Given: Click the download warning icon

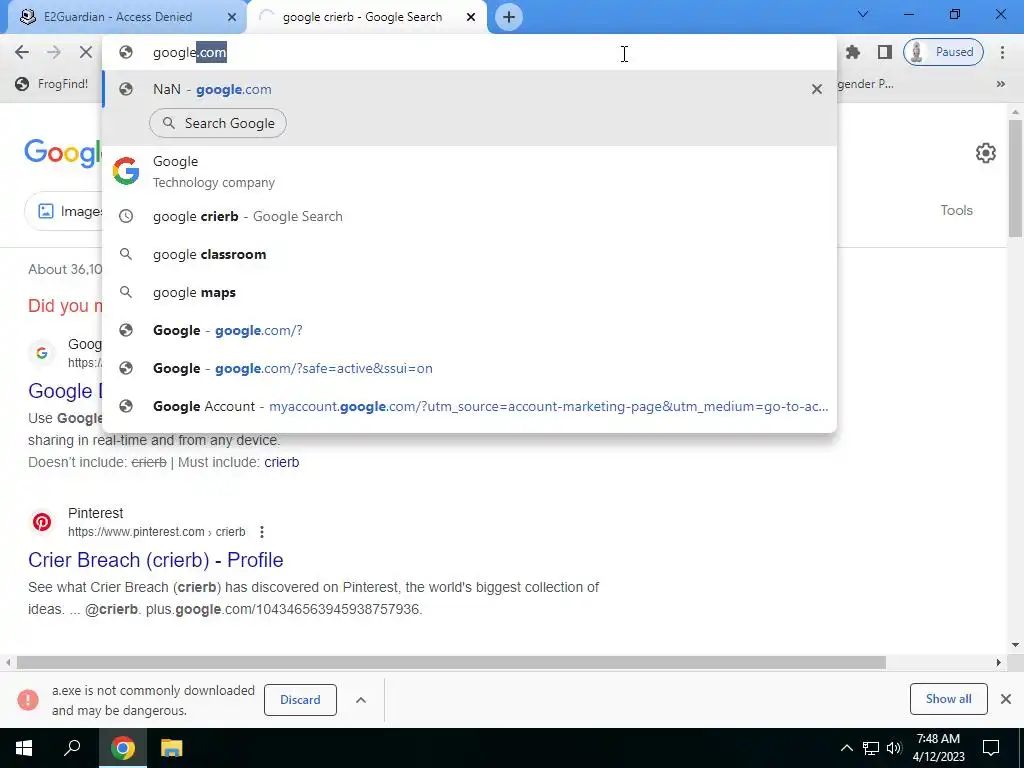Looking at the screenshot, I should pos(28,699).
